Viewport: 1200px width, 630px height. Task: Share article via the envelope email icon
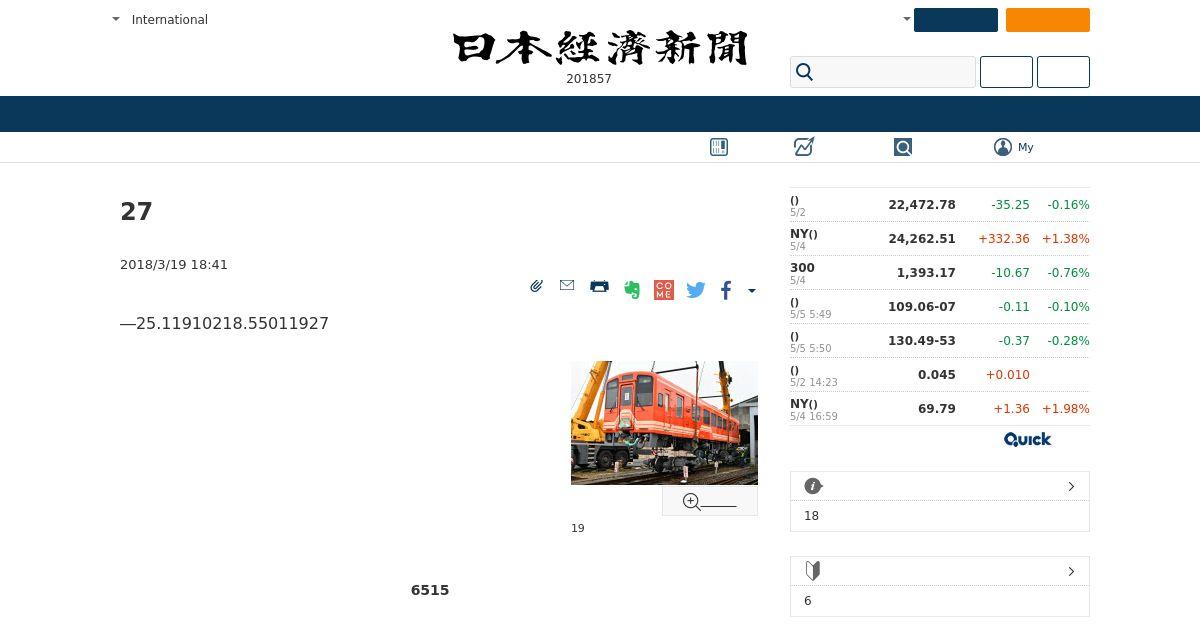pyautogui.click(x=567, y=286)
